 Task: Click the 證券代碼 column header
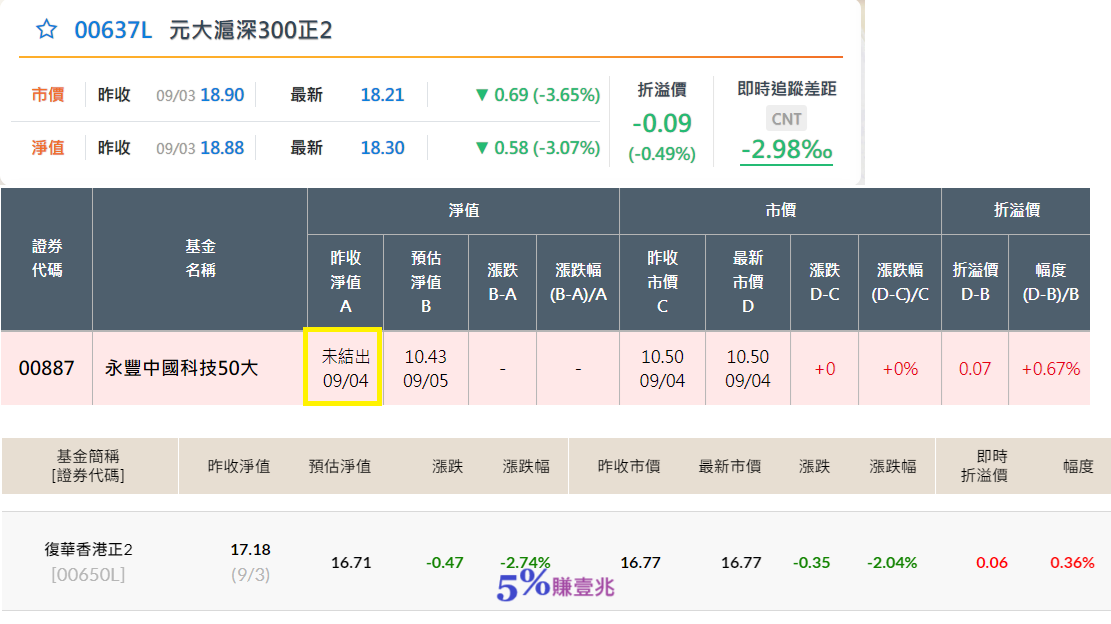click(x=47, y=259)
